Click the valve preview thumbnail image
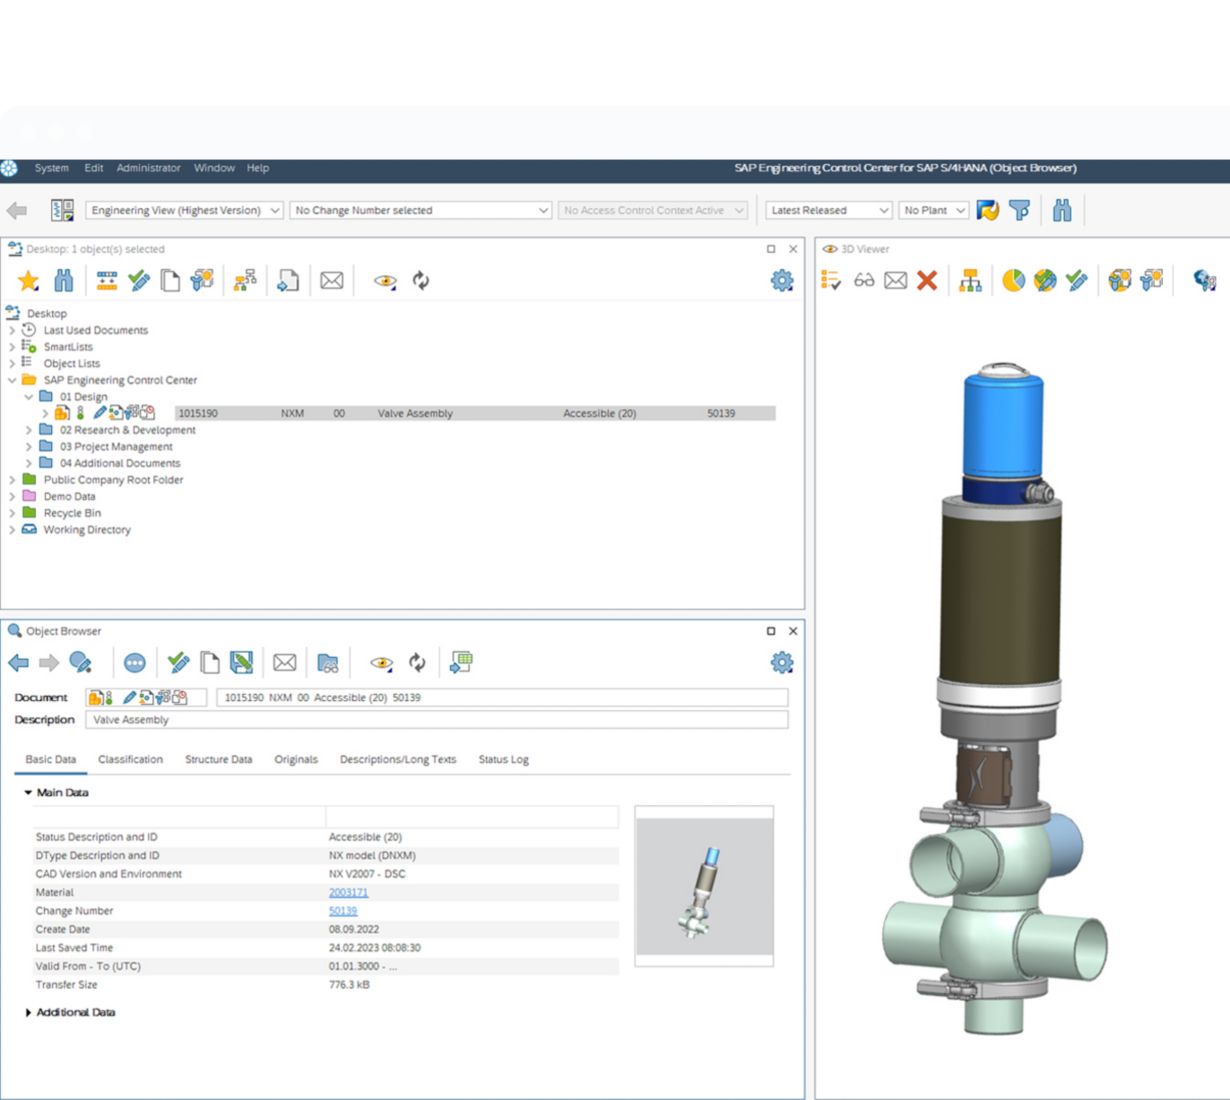Viewport: 1230px width, 1100px height. coord(704,886)
